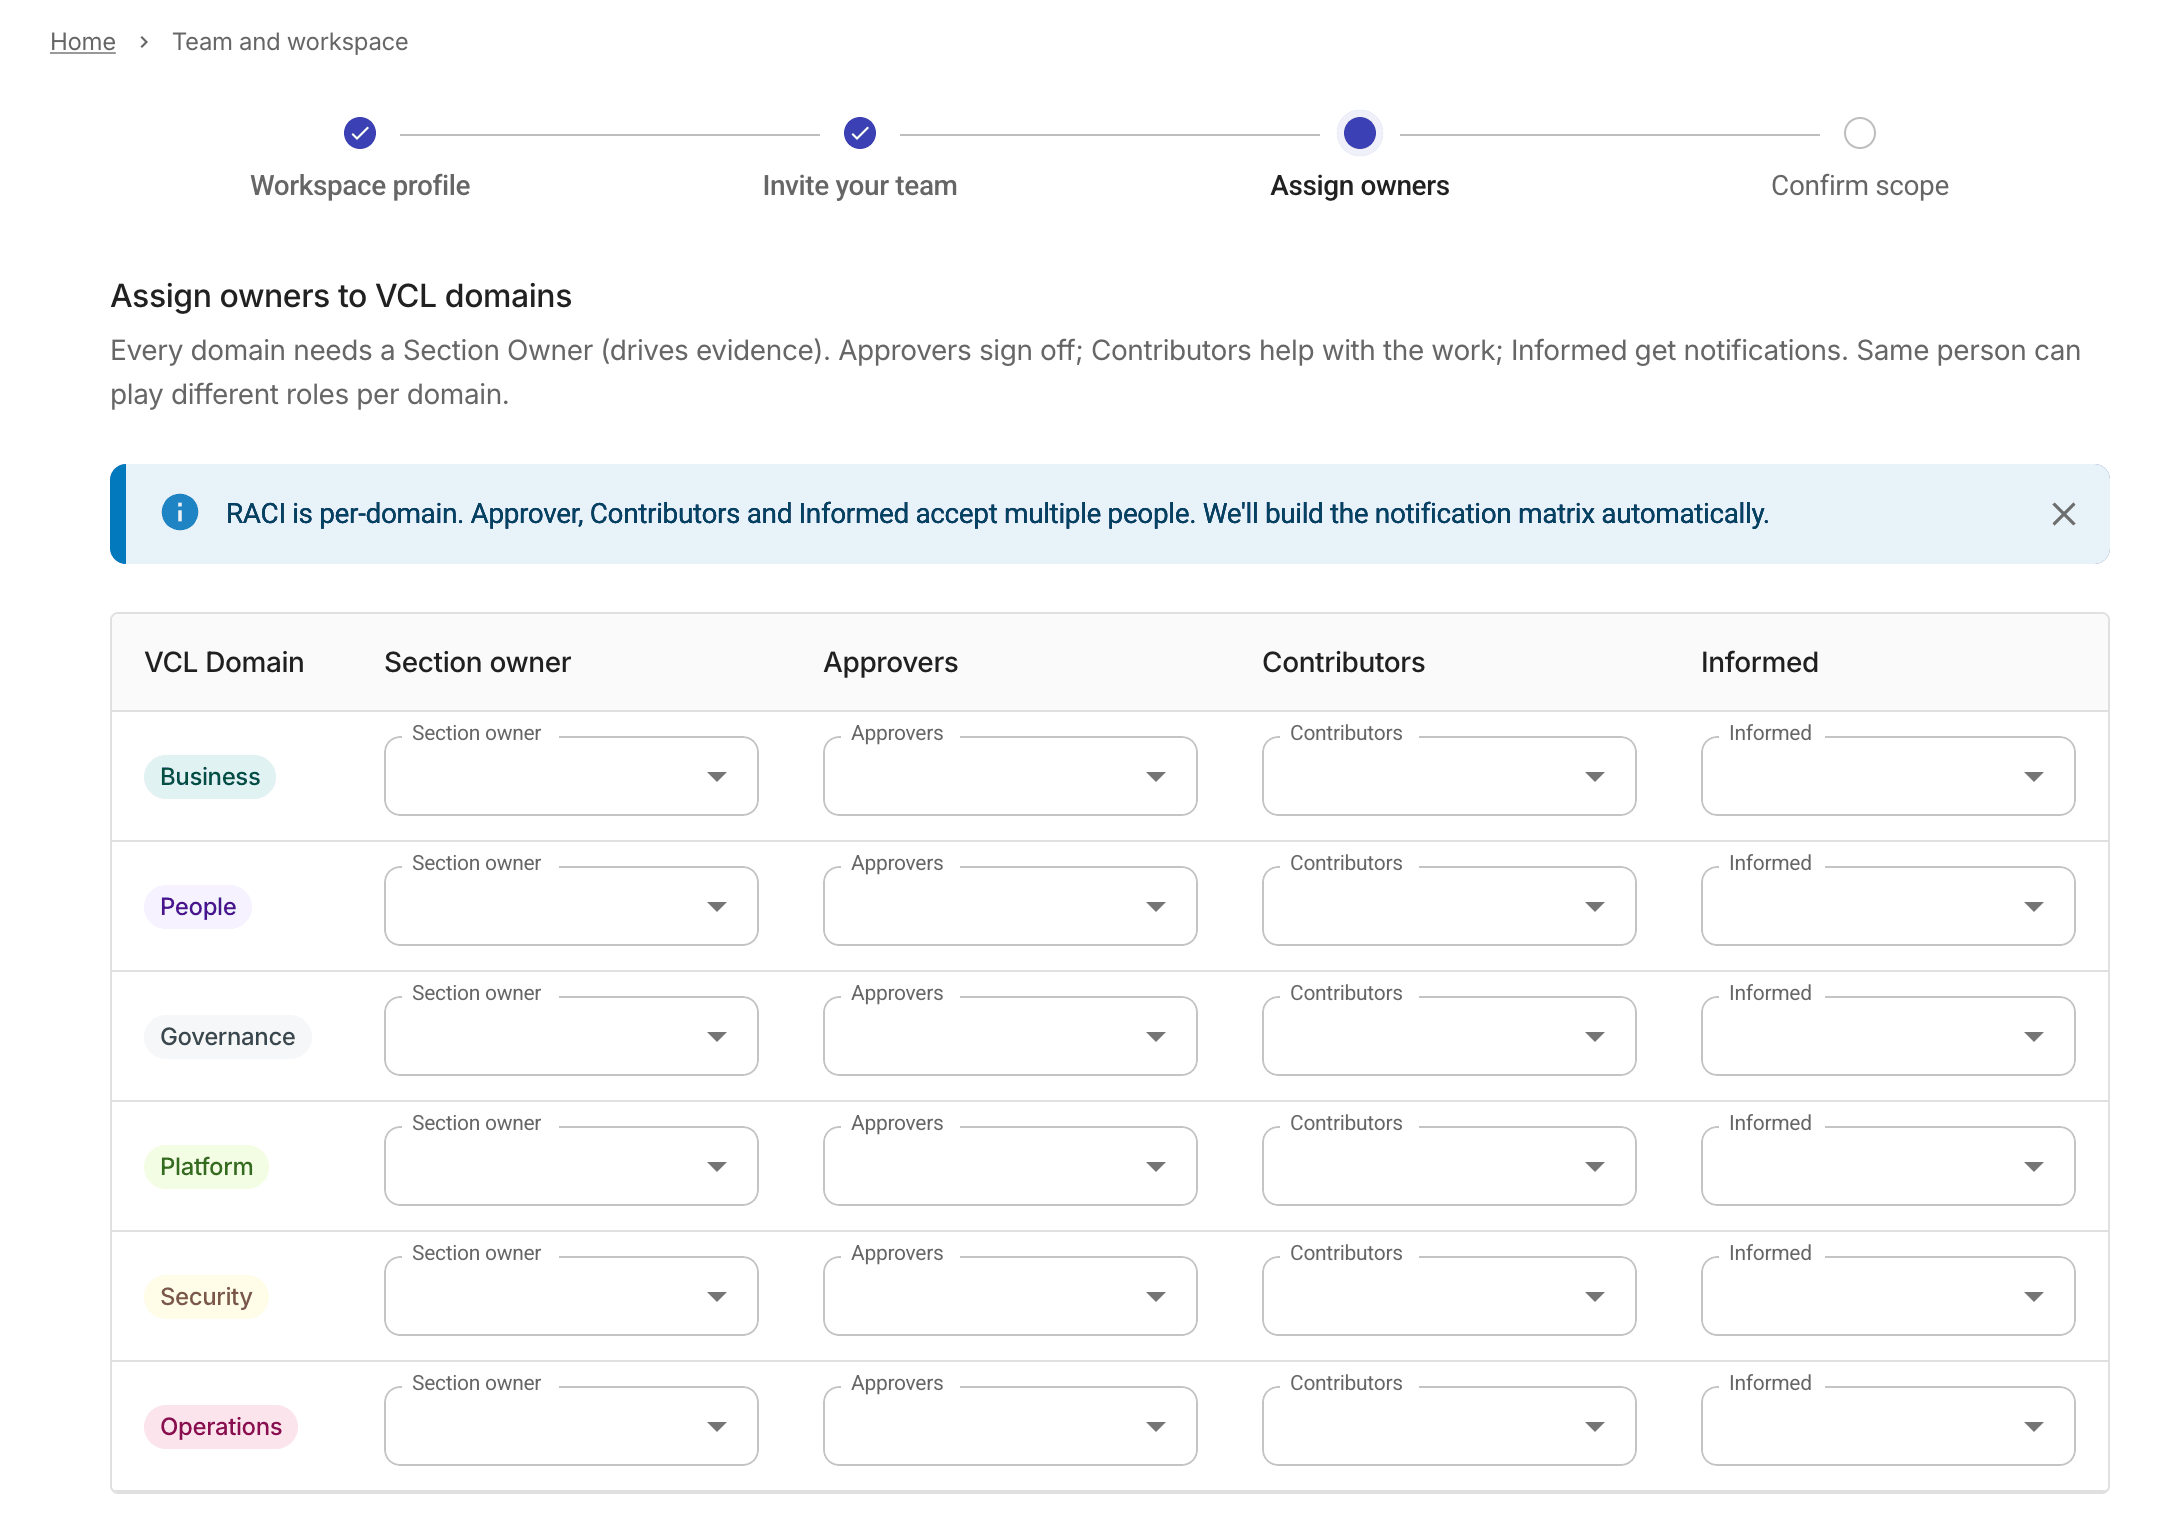The height and width of the screenshot is (1514, 2176).
Task: Open the People Informed dropdown
Action: tap(1888, 906)
